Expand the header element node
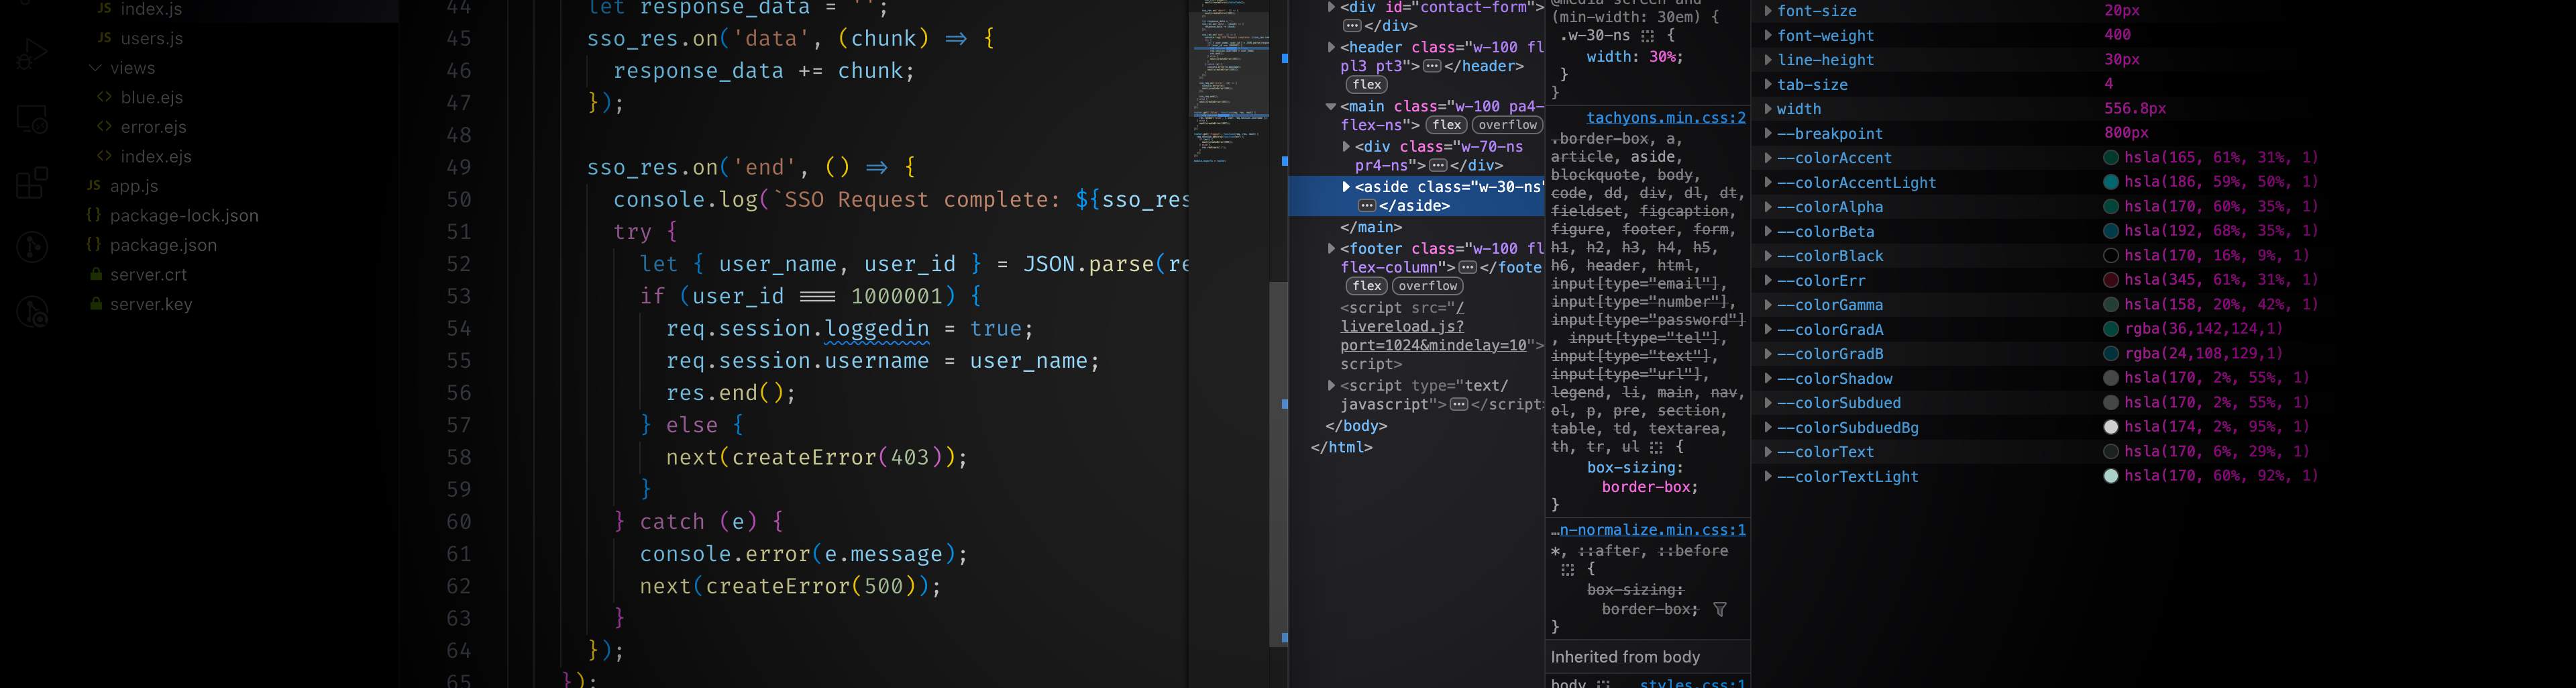The image size is (2576, 688). [1331, 47]
